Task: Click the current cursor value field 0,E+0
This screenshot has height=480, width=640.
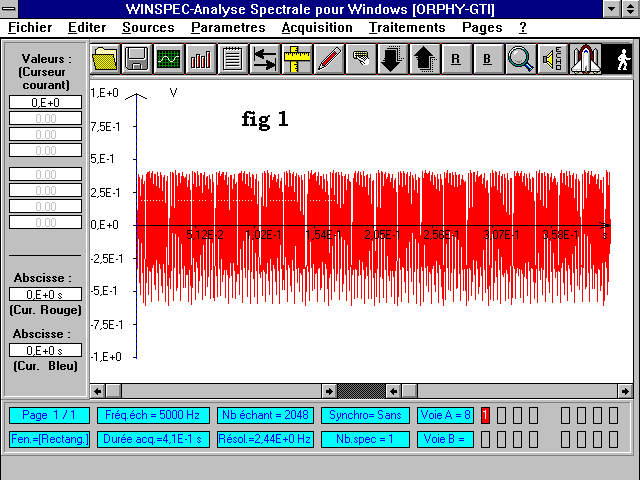Action: pos(45,102)
